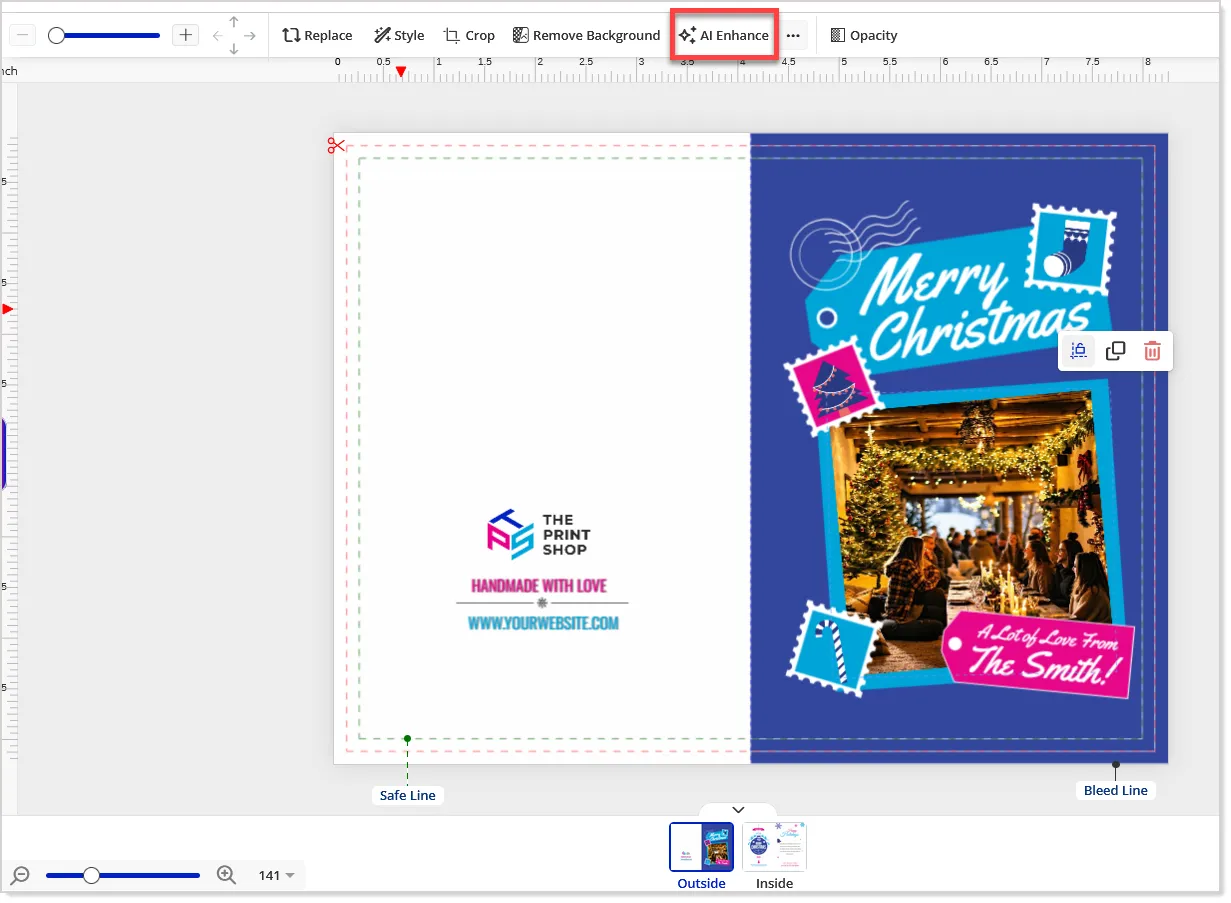Viewport: 1231px width, 903px height.
Task: Click the red marker on the horizontal ruler
Action: pyautogui.click(x=401, y=72)
